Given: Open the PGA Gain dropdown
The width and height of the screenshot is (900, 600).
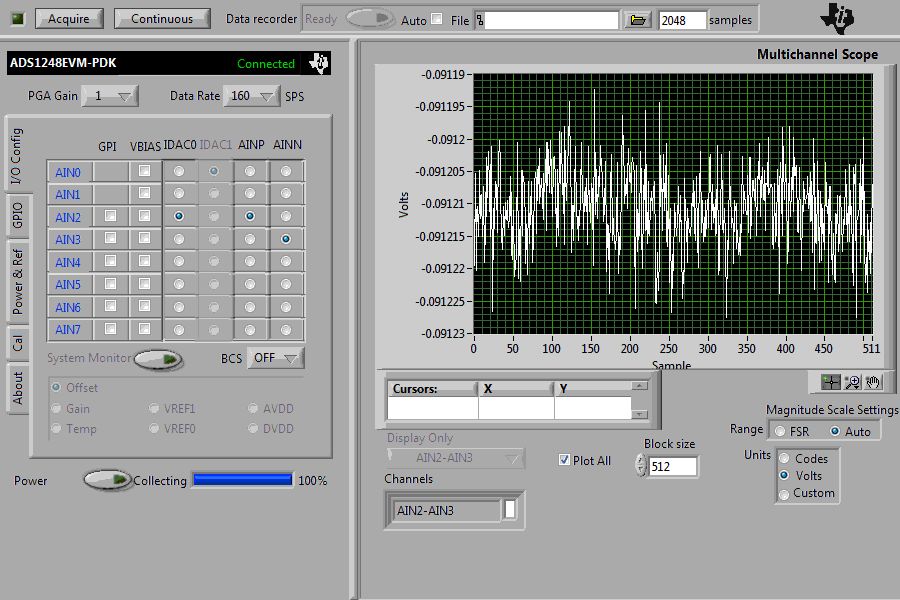Looking at the screenshot, I should pyautogui.click(x=110, y=96).
